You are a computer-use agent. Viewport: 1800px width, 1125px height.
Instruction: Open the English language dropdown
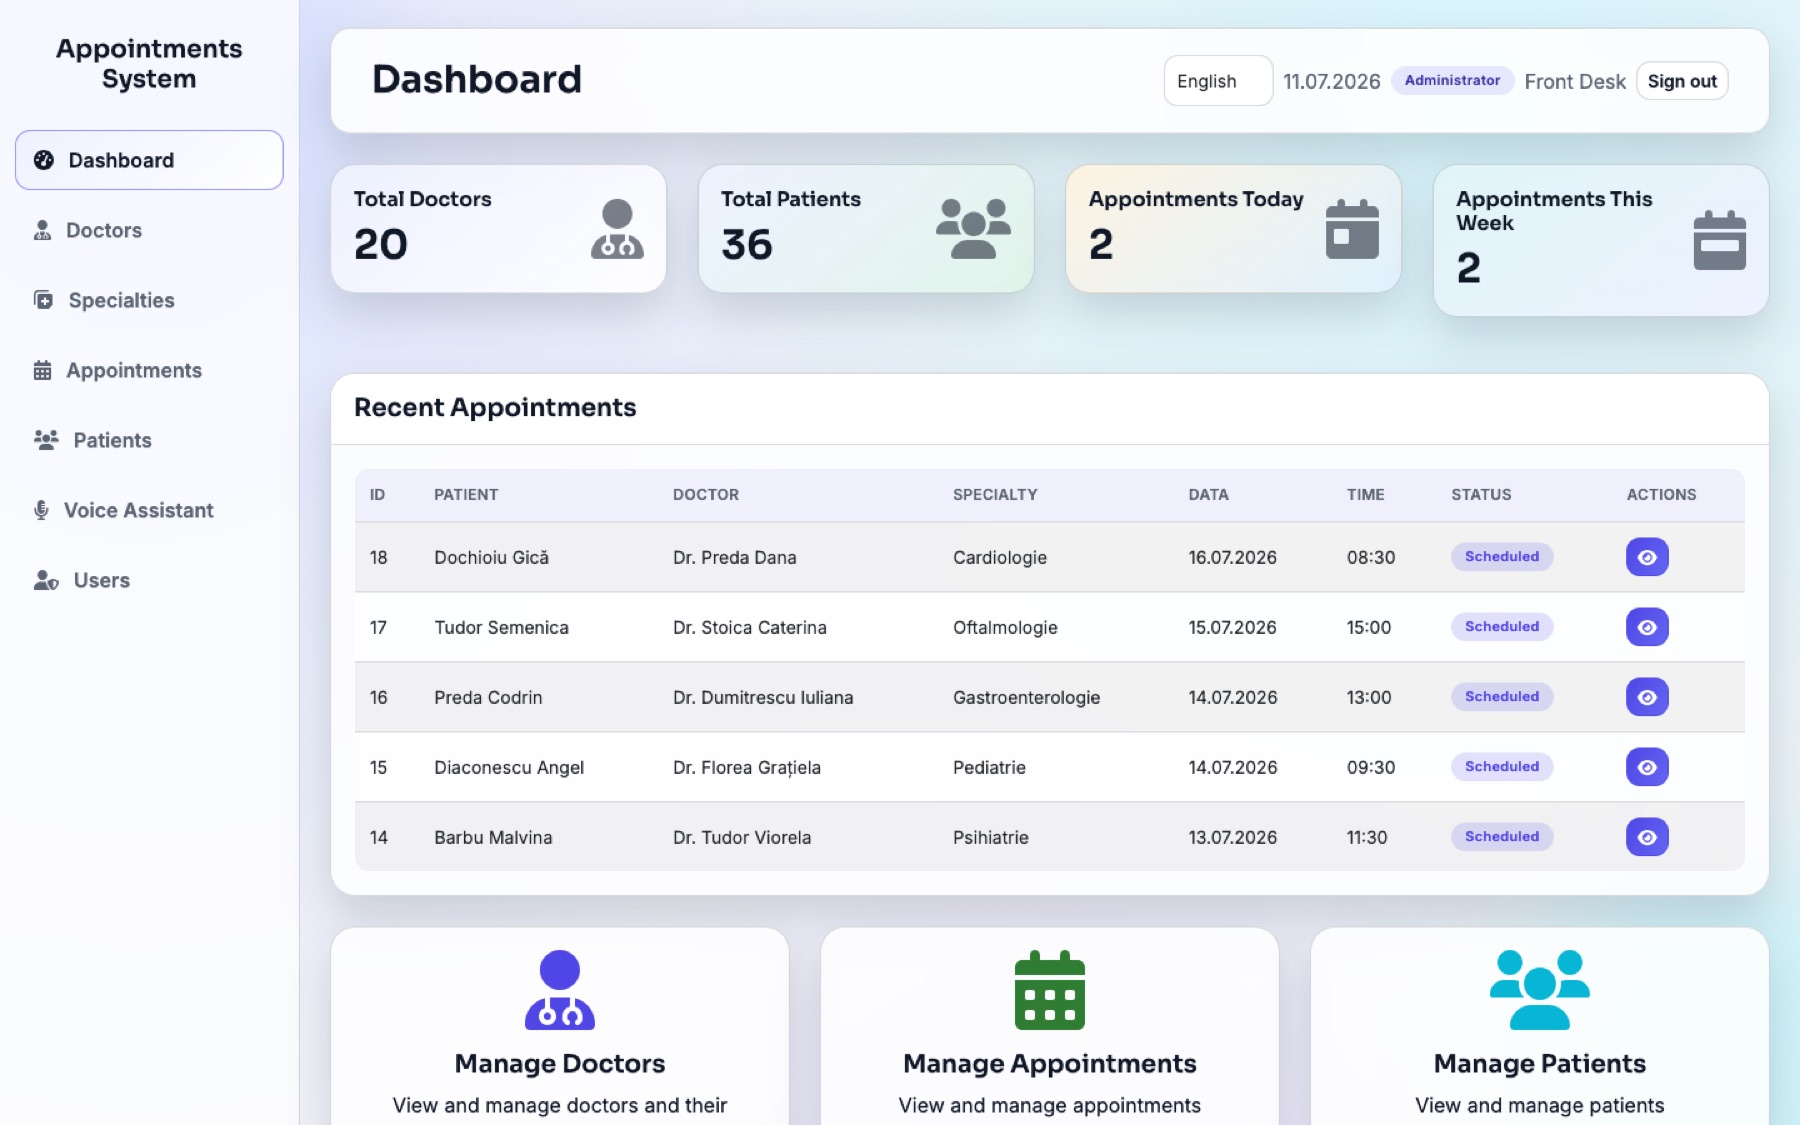tap(1218, 81)
